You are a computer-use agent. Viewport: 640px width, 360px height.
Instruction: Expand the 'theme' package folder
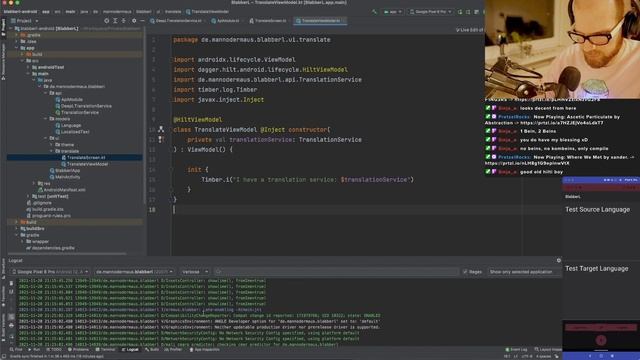point(51,144)
